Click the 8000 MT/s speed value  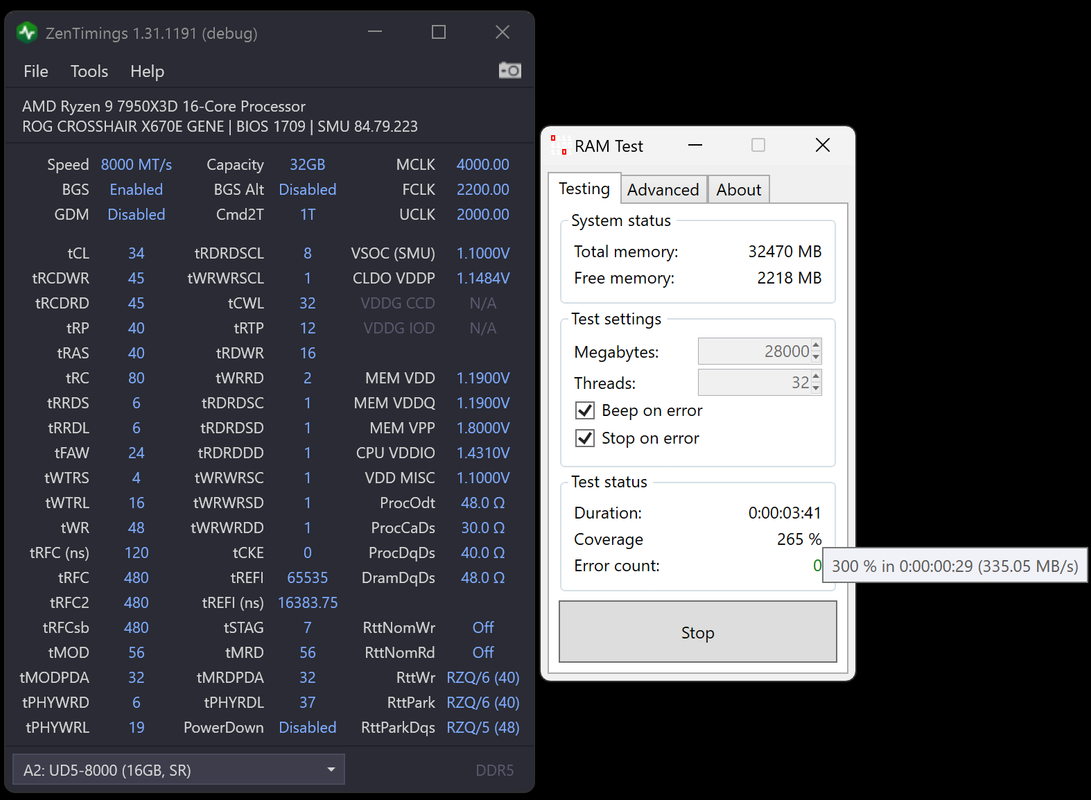coord(136,165)
